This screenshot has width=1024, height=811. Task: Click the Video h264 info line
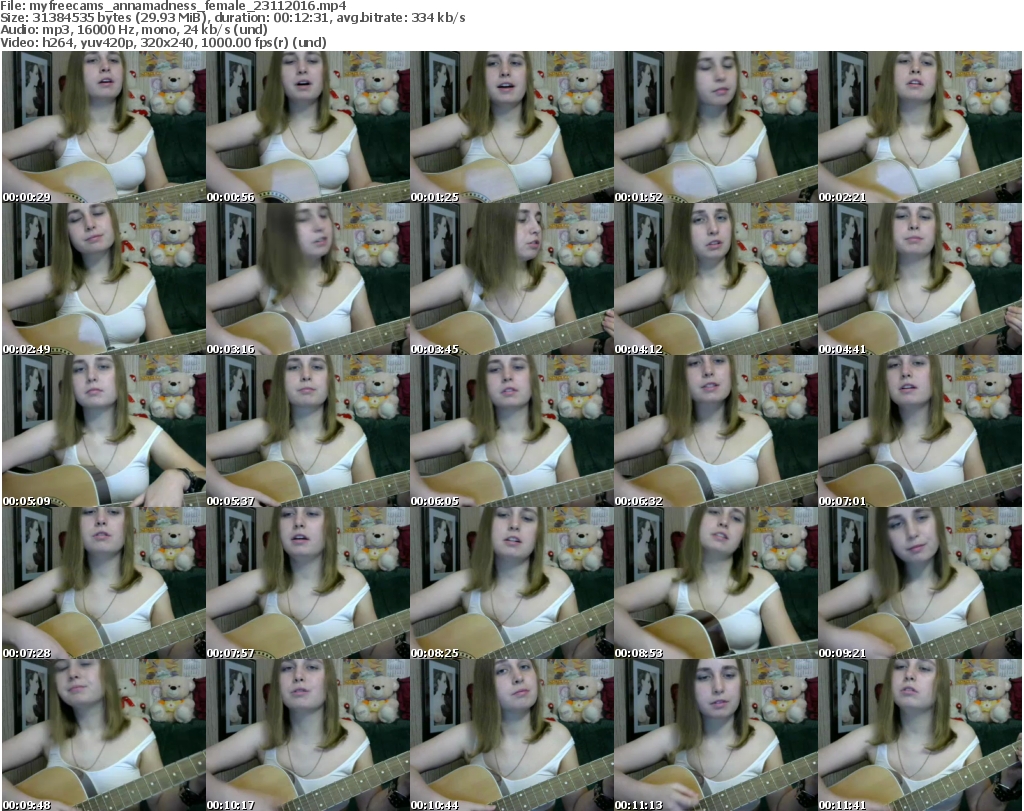coord(163,42)
